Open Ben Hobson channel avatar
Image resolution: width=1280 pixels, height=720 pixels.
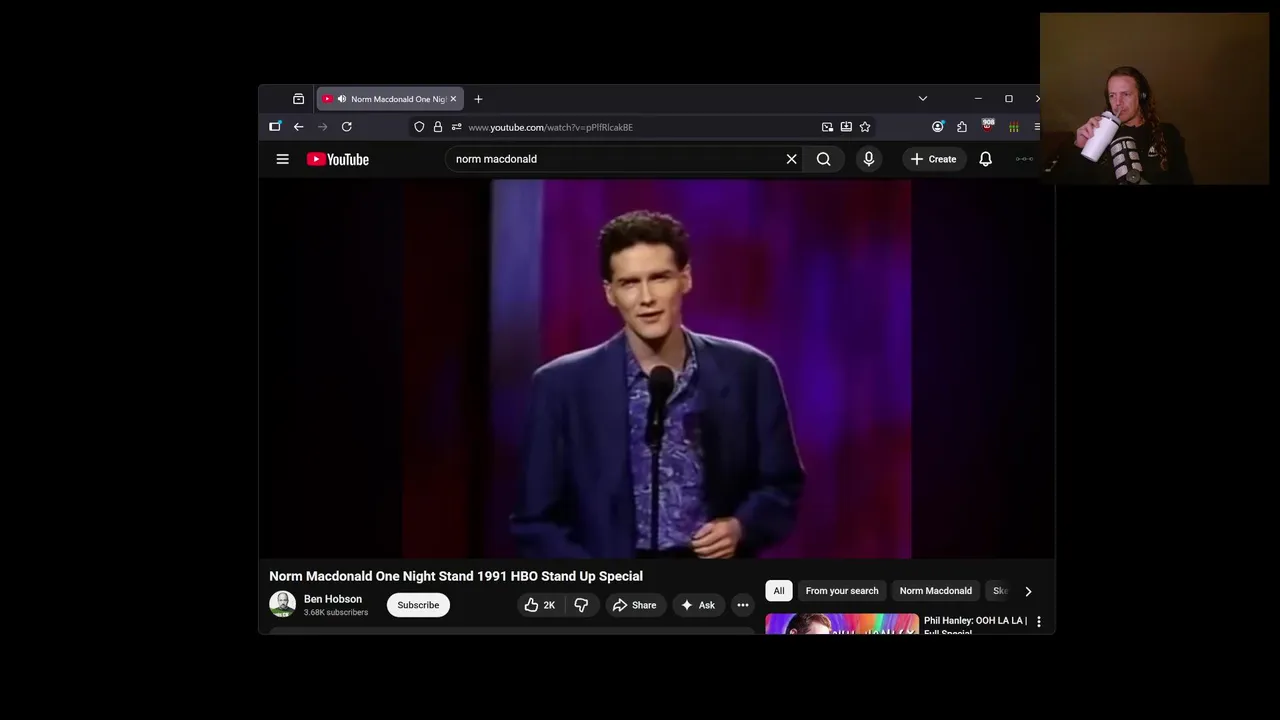coord(282,604)
